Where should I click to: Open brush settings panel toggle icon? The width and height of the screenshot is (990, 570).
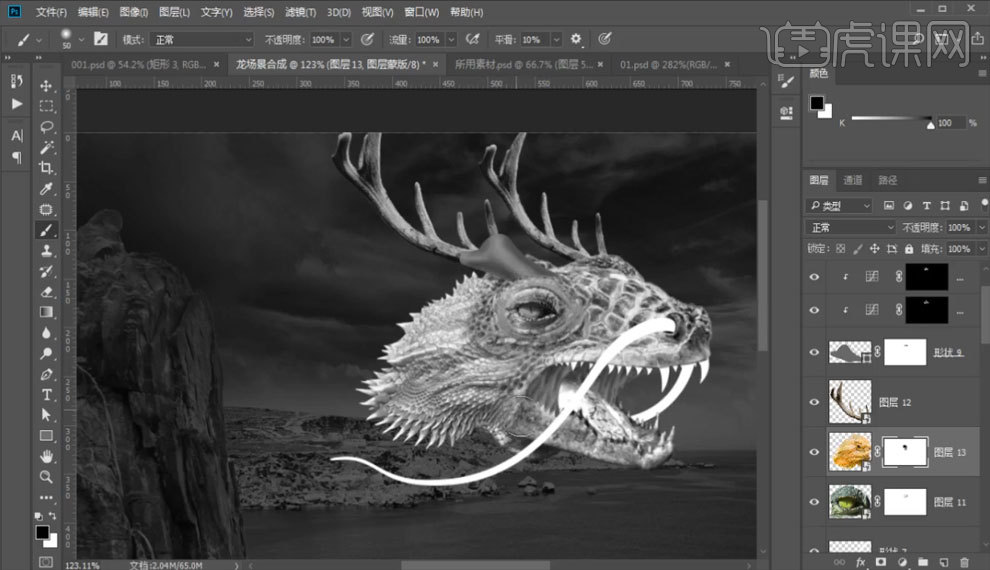(x=100, y=39)
